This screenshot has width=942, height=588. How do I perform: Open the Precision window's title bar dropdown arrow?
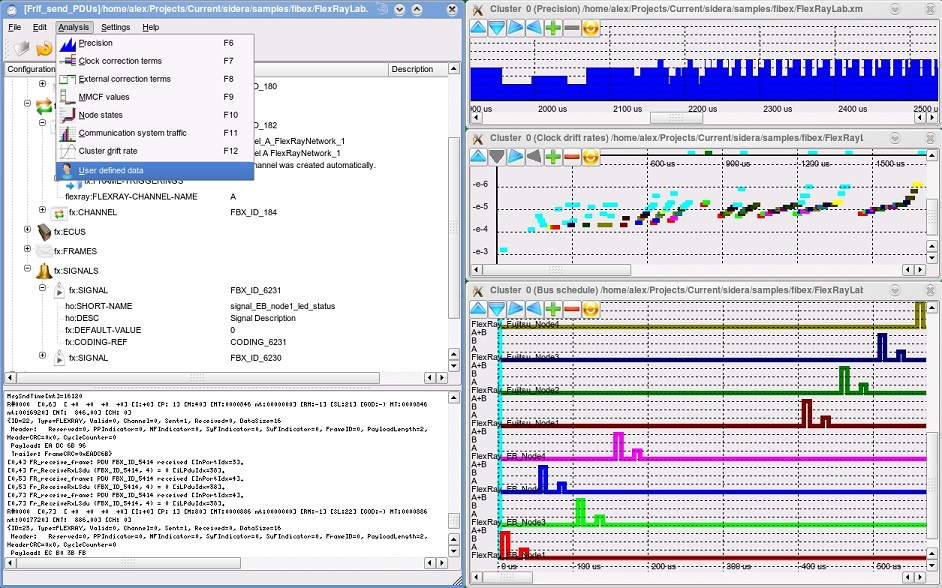click(x=895, y=9)
